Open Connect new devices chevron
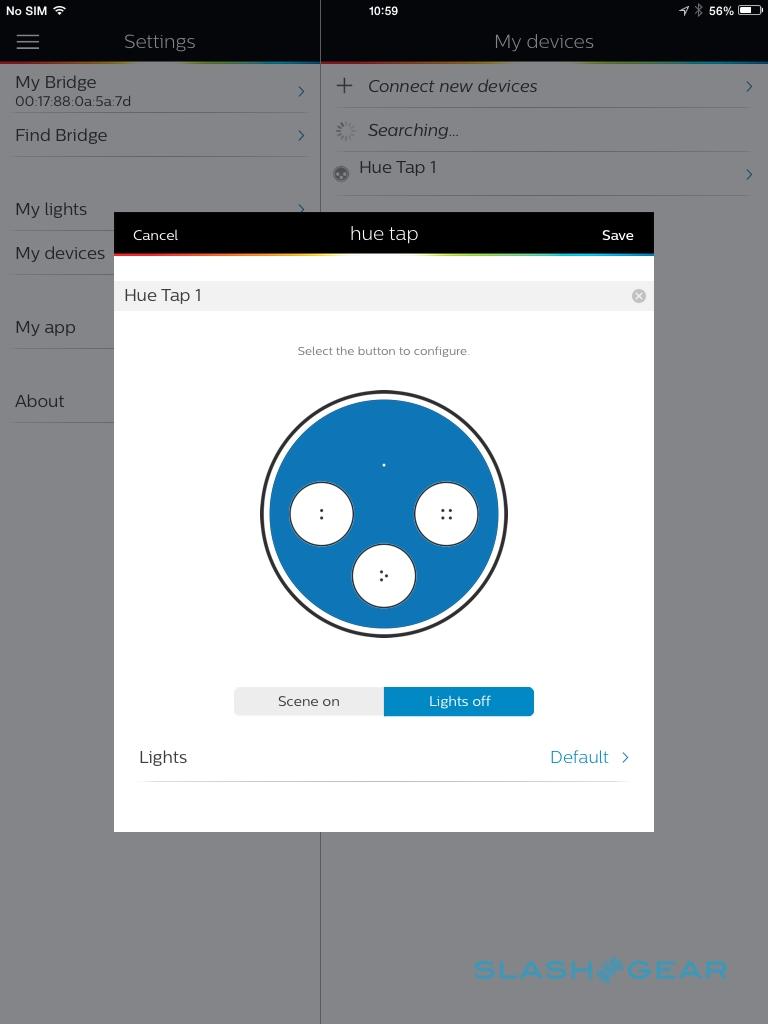 [x=749, y=86]
